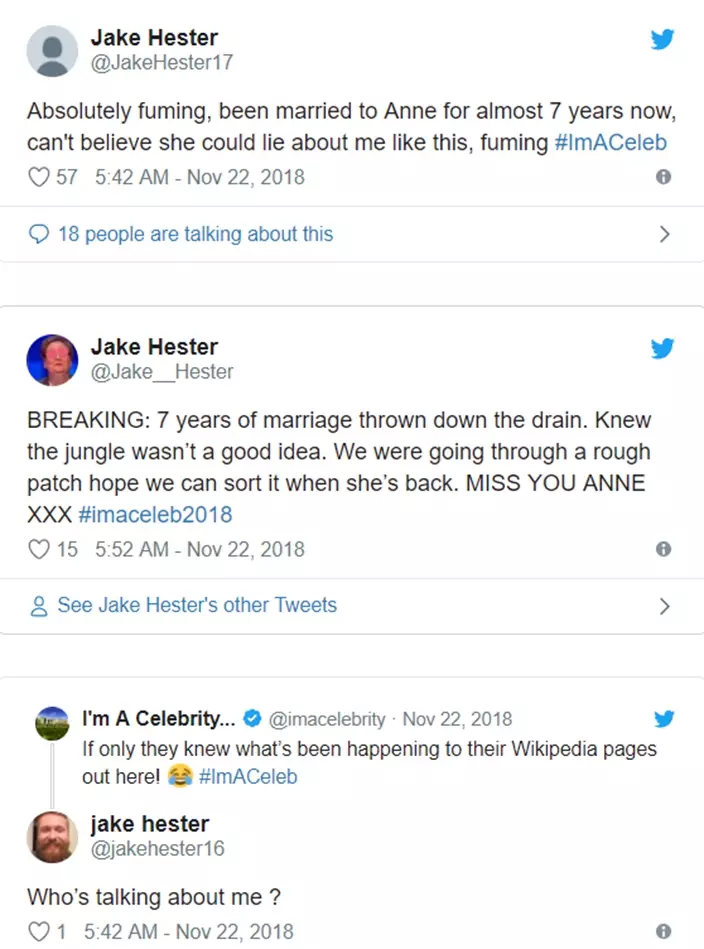
Task: Open "18 people are talking about this" link
Action: pos(195,234)
